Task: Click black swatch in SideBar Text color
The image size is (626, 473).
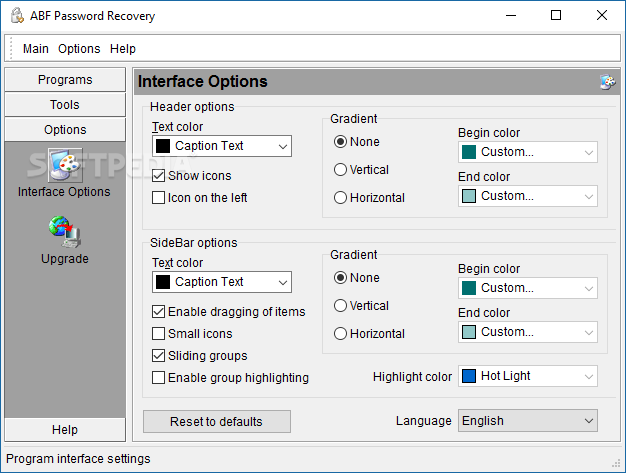Action: coord(163,282)
